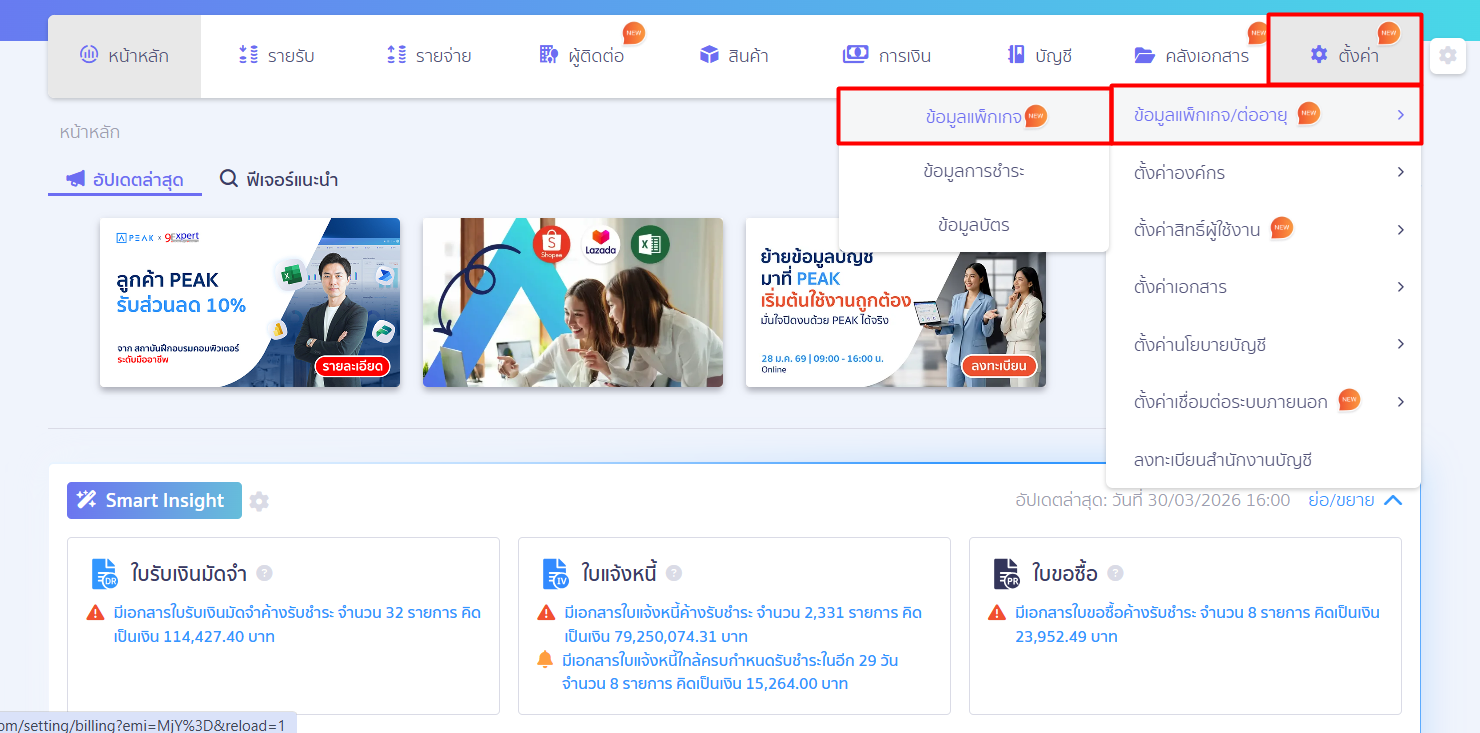Click the banknote icon of การเงิน

point(855,55)
